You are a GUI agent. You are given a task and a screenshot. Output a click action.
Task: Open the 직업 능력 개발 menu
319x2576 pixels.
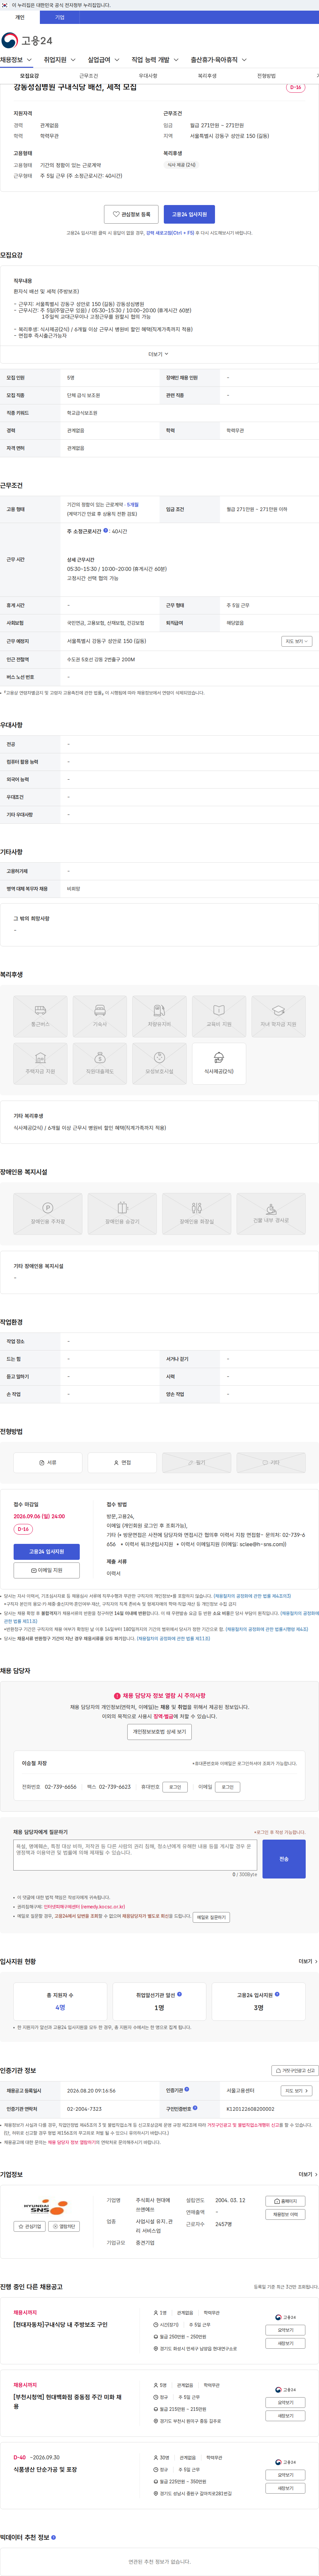[155, 60]
